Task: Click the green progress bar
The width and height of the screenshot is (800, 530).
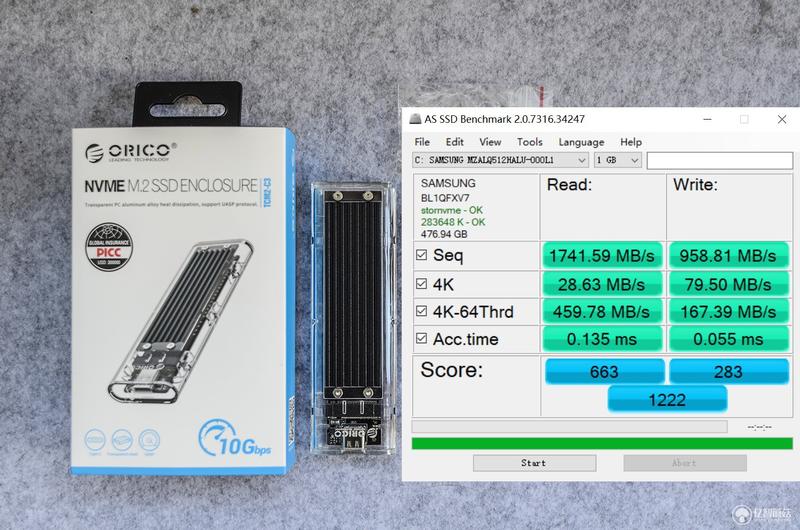Action: [602, 443]
